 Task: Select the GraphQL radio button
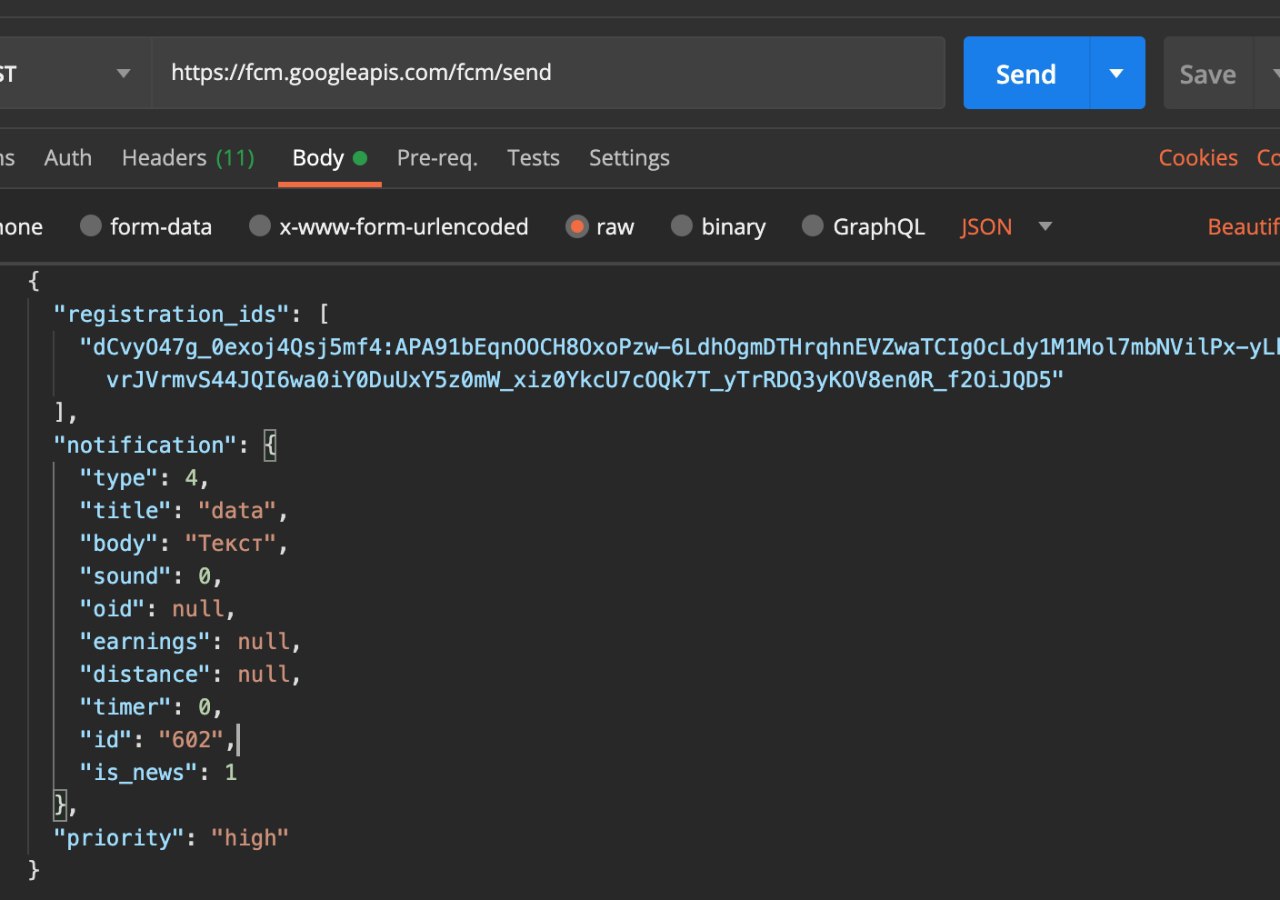[x=813, y=227]
